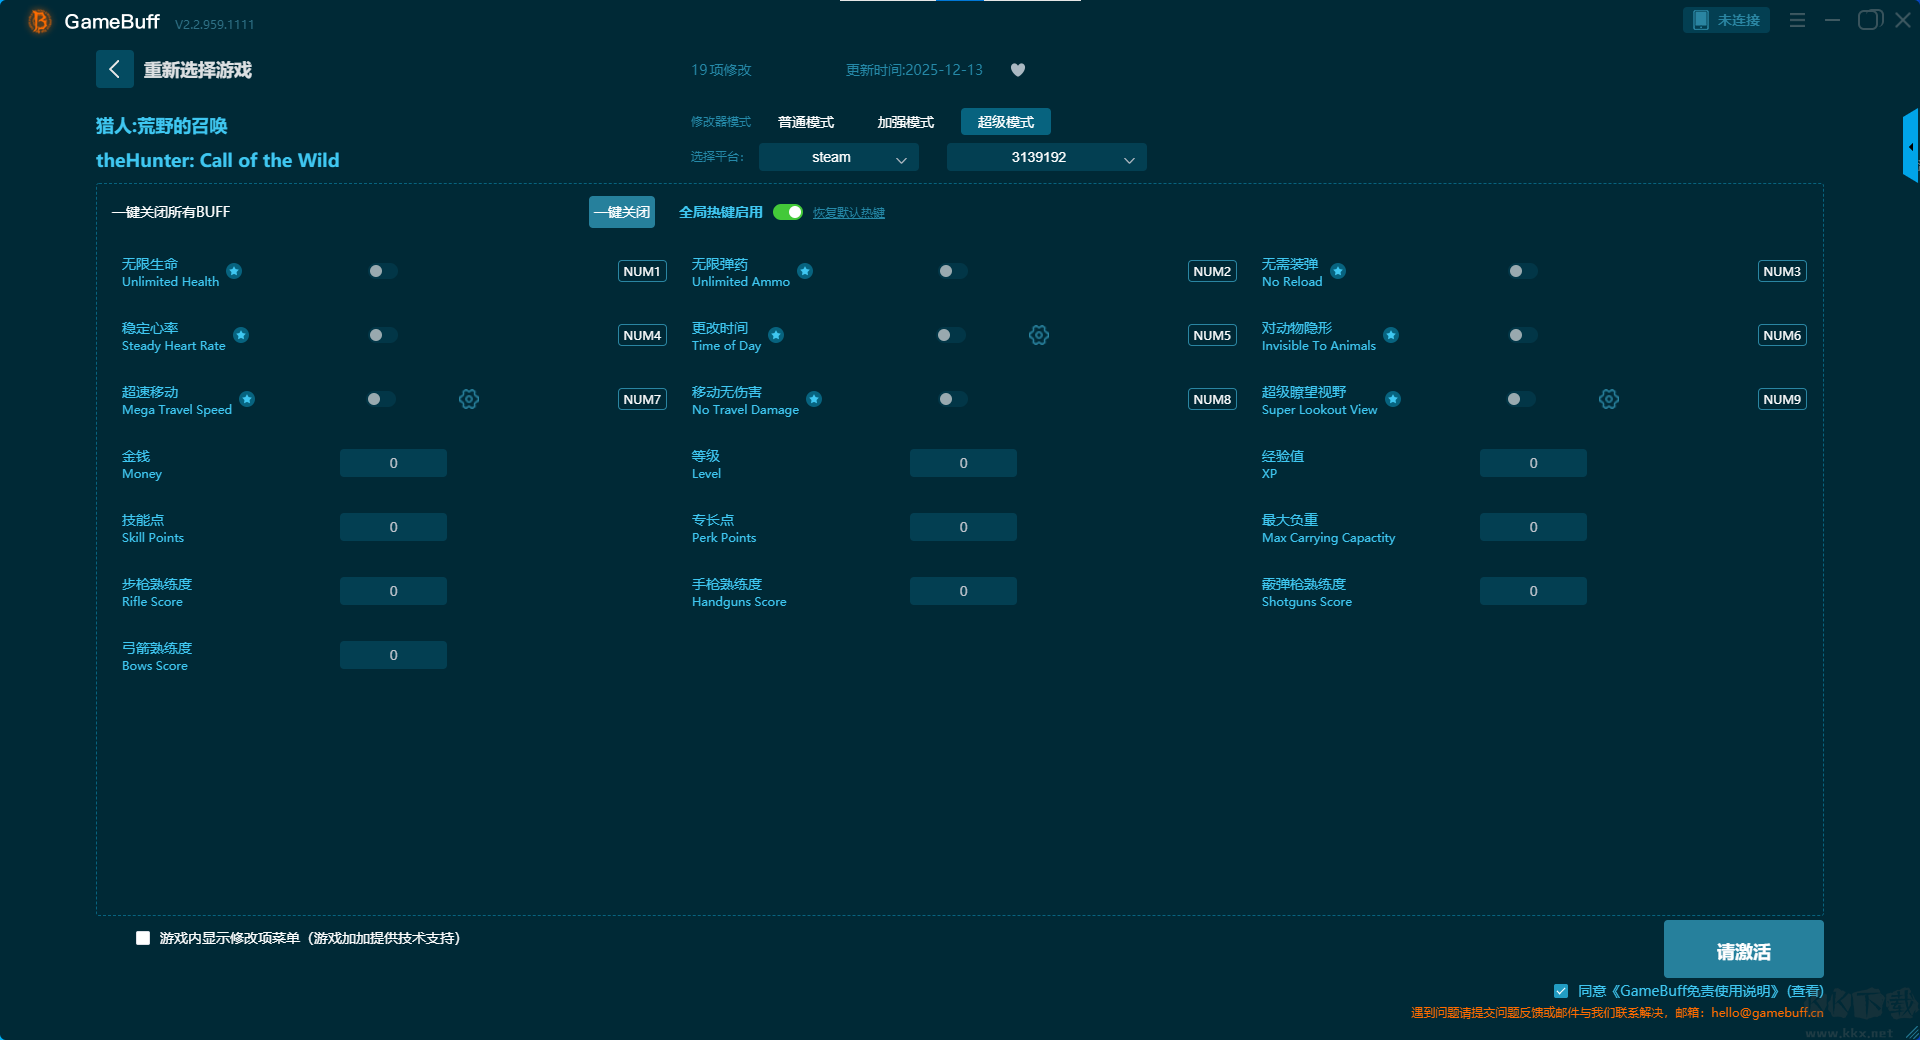1920x1040 pixels.
Task: Switch to 普通模式 tab
Action: pyautogui.click(x=806, y=122)
